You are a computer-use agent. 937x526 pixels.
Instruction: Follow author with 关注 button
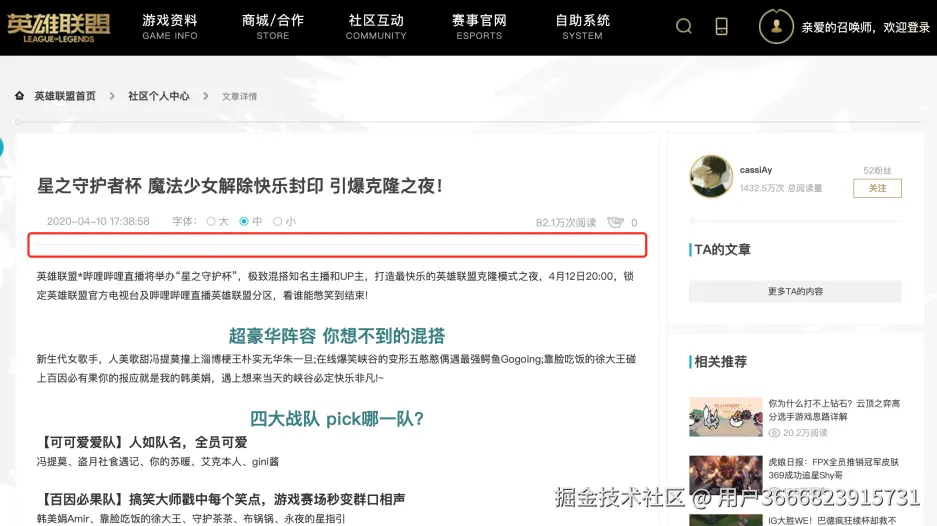pos(877,188)
